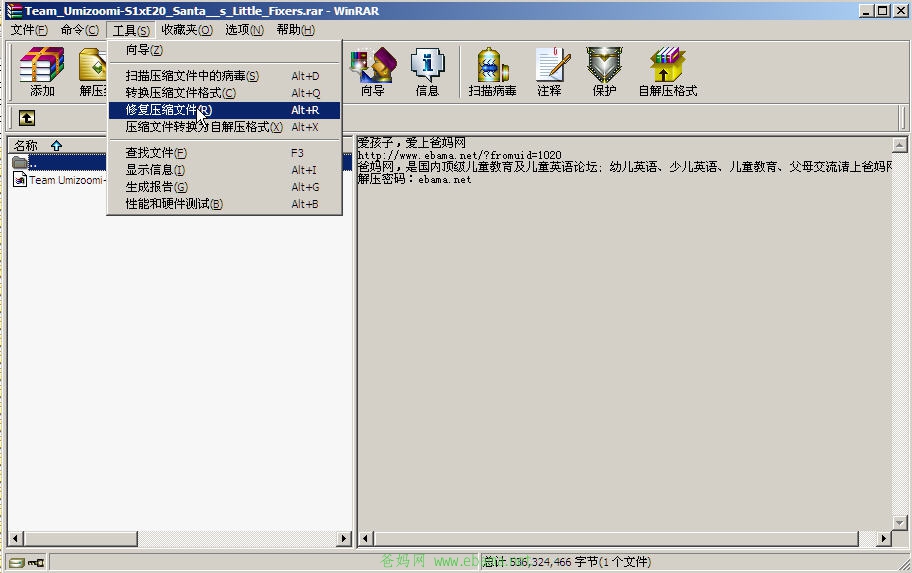The width and height of the screenshot is (912, 573).
Task: Choose 扫描压缩文件中的病毒(S) menu entry
Action: tap(225, 76)
